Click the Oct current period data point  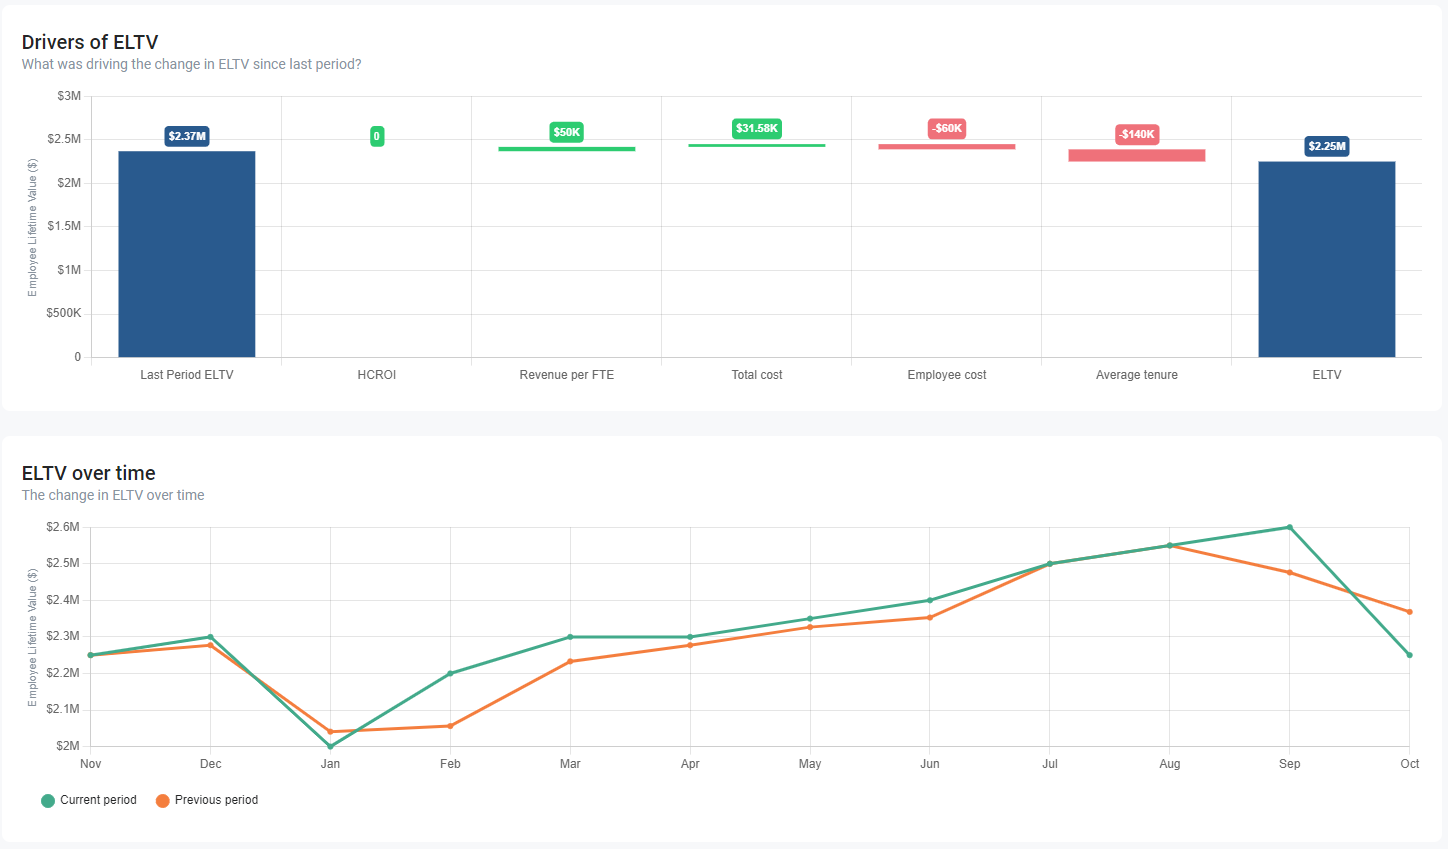click(x=1410, y=655)
